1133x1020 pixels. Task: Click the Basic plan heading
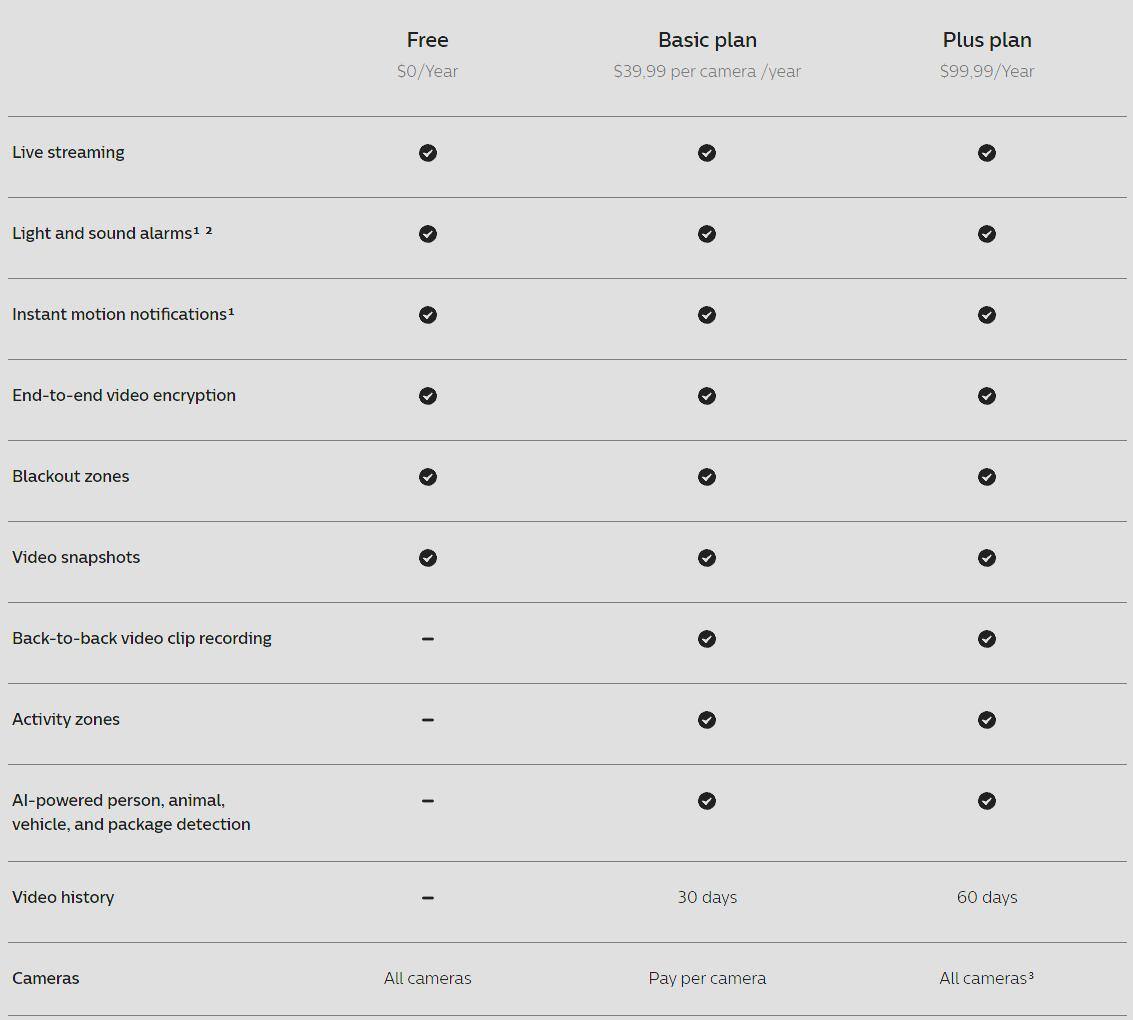coord(707,40)
